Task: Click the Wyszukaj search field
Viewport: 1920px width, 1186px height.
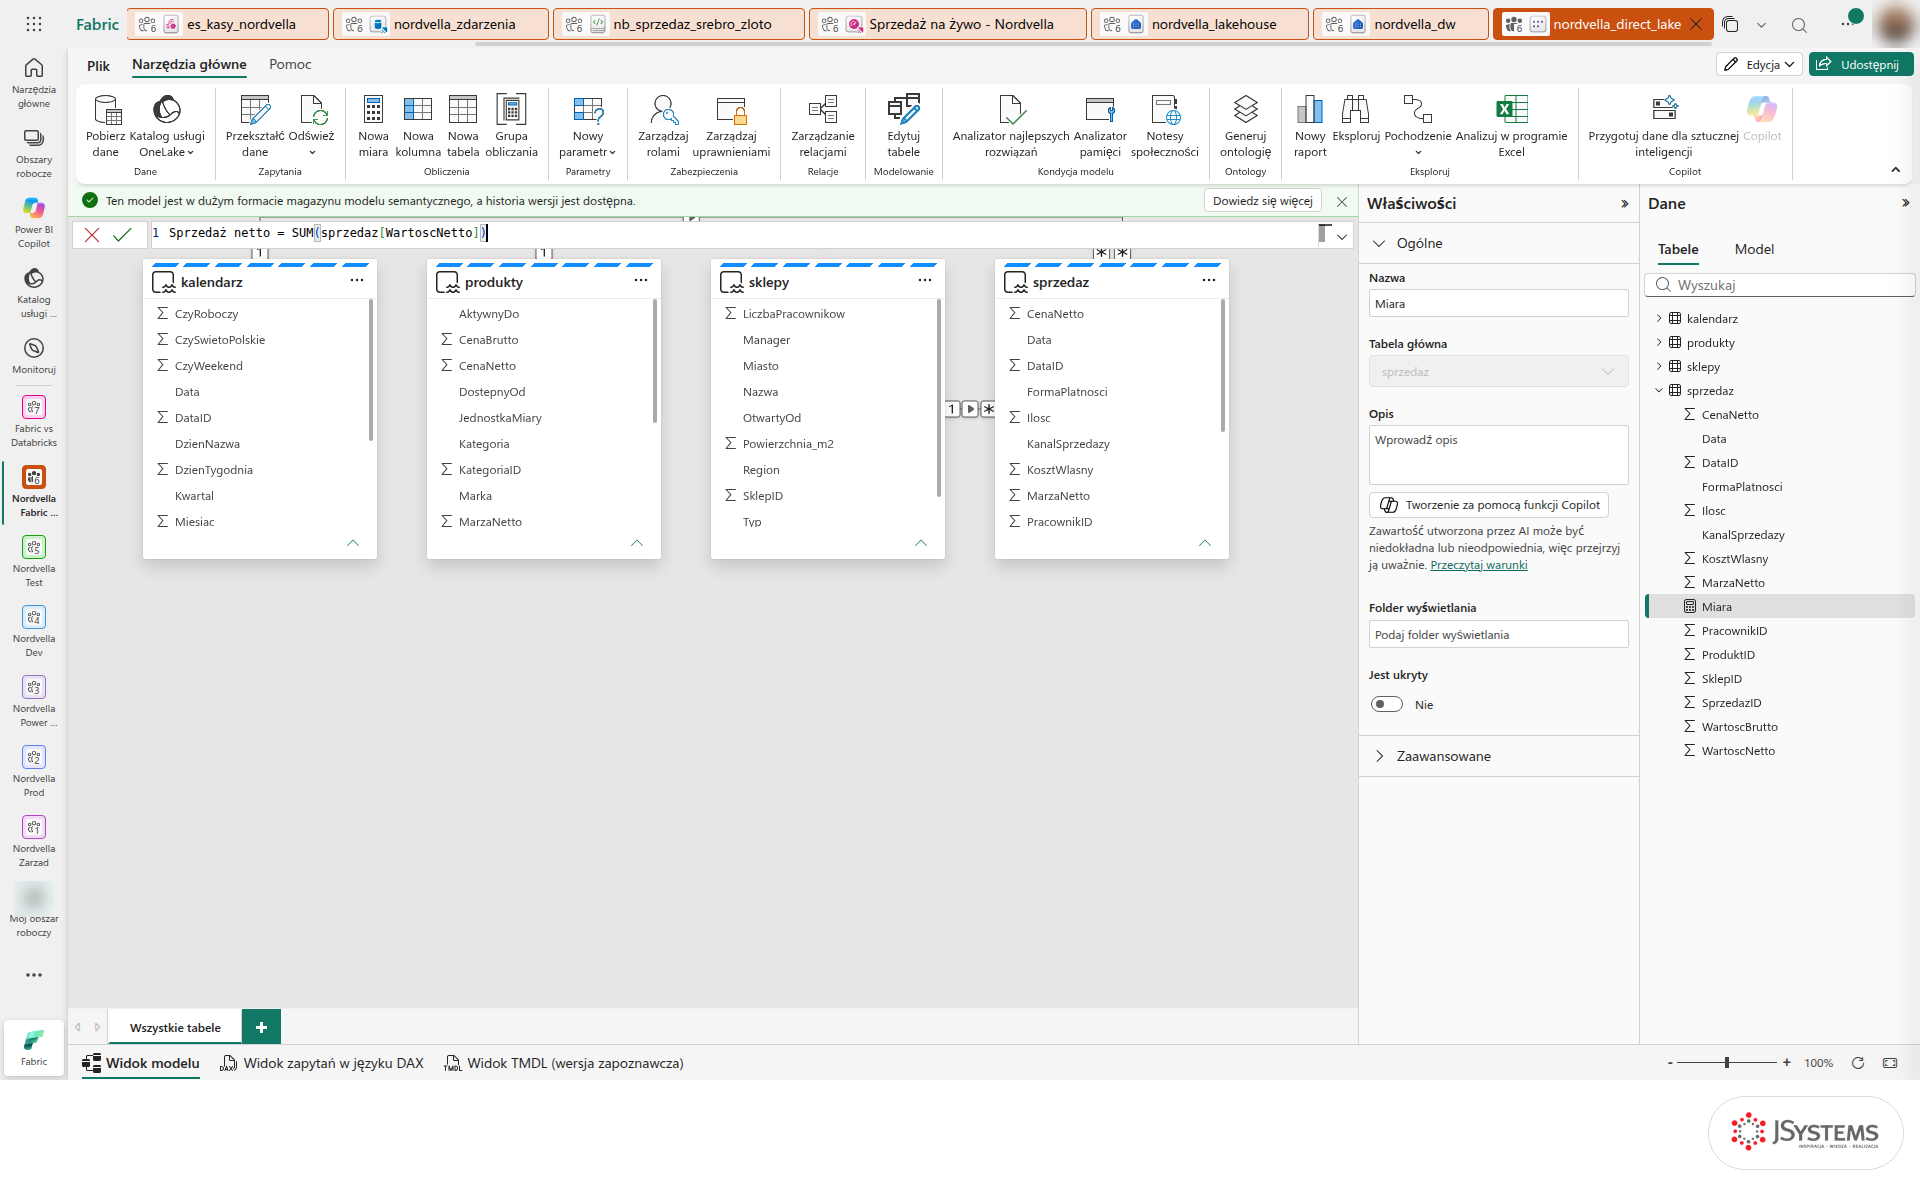Action: coord(1780,285)
